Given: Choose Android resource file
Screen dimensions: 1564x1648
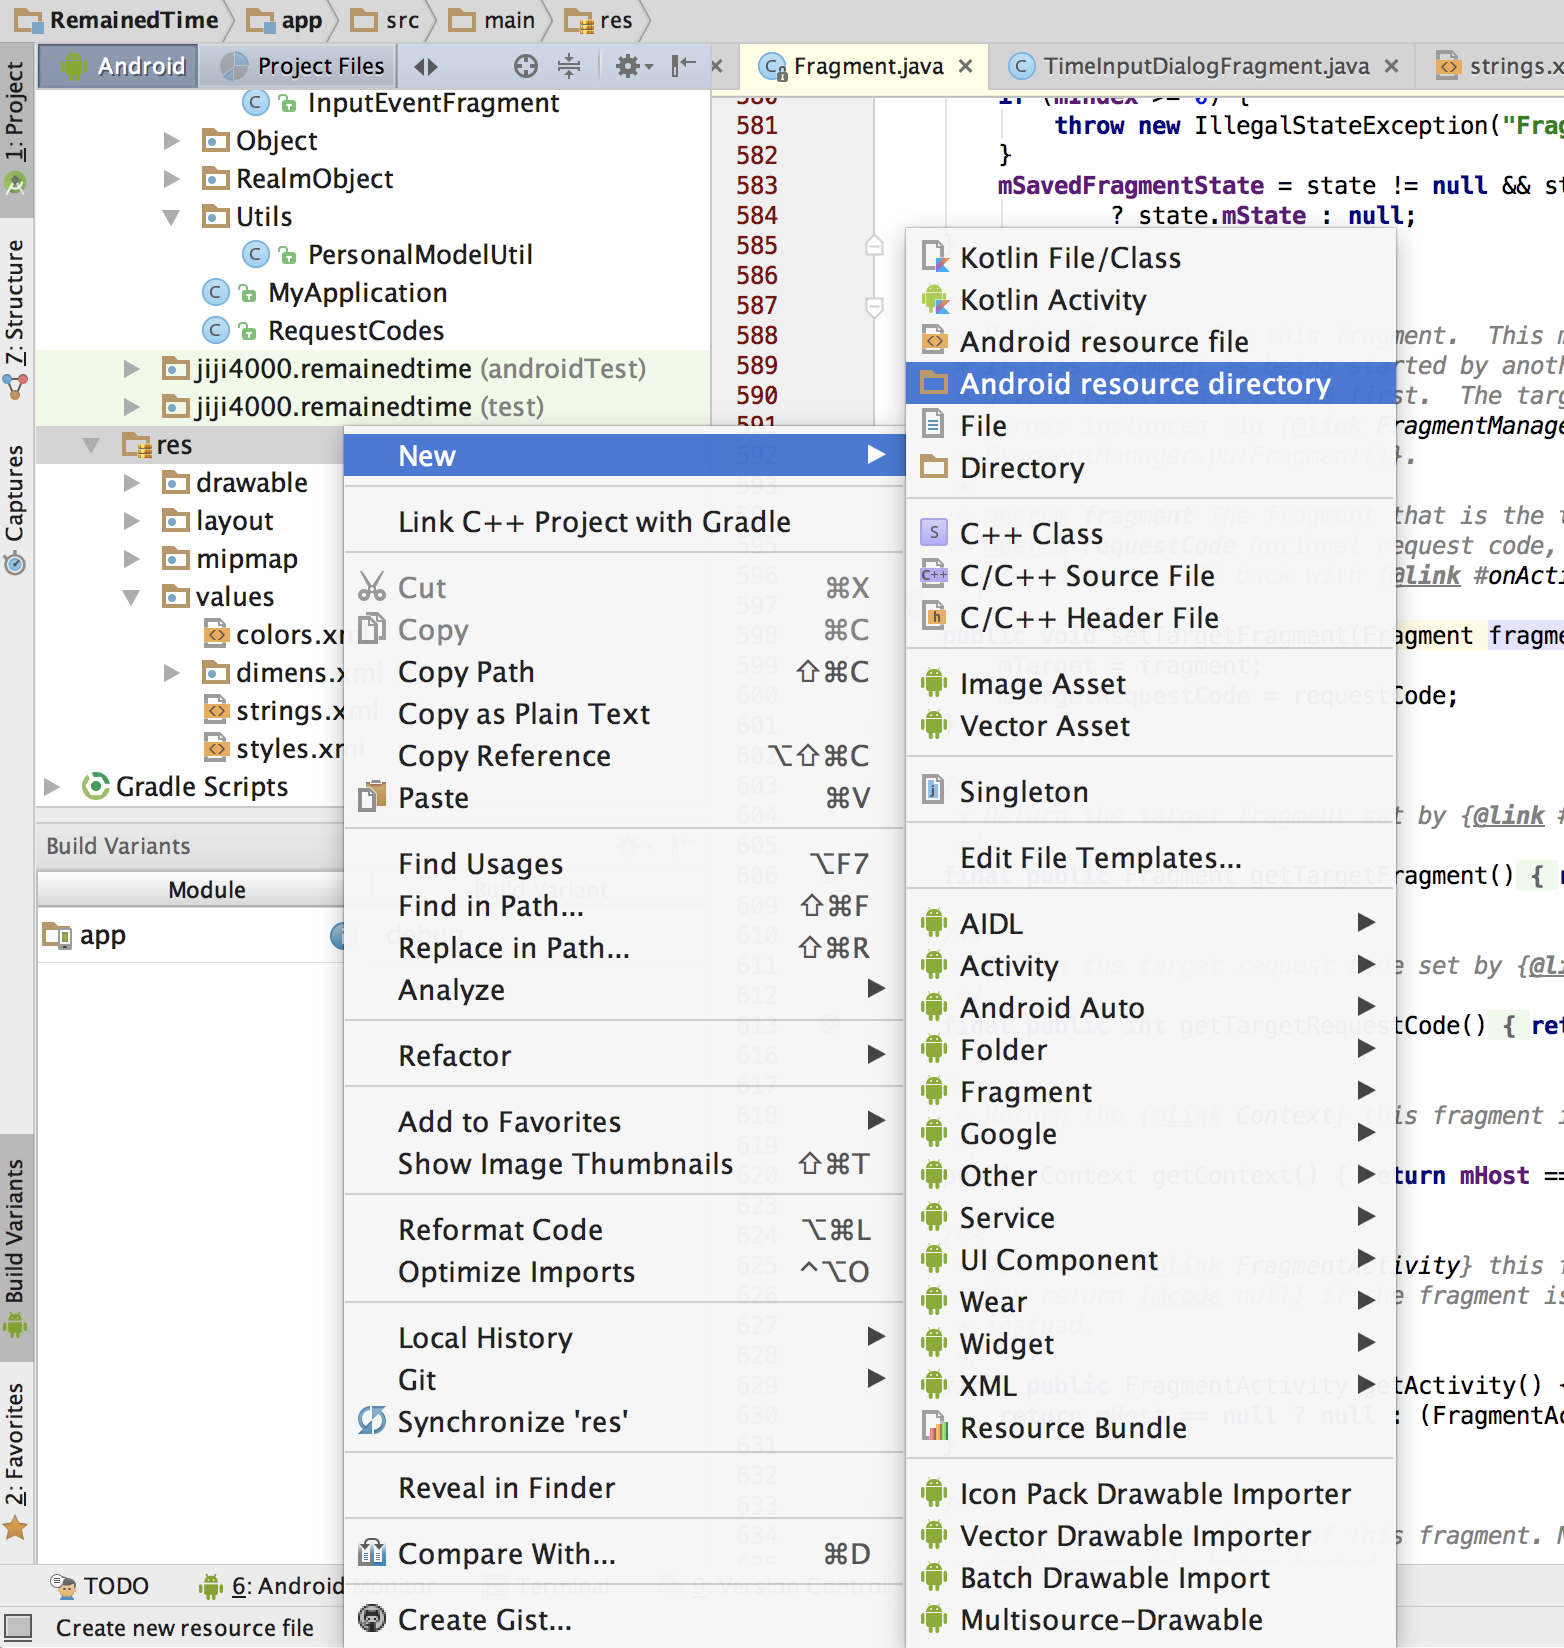Looking at the screenshot, I should click(x=1150, y=342).
